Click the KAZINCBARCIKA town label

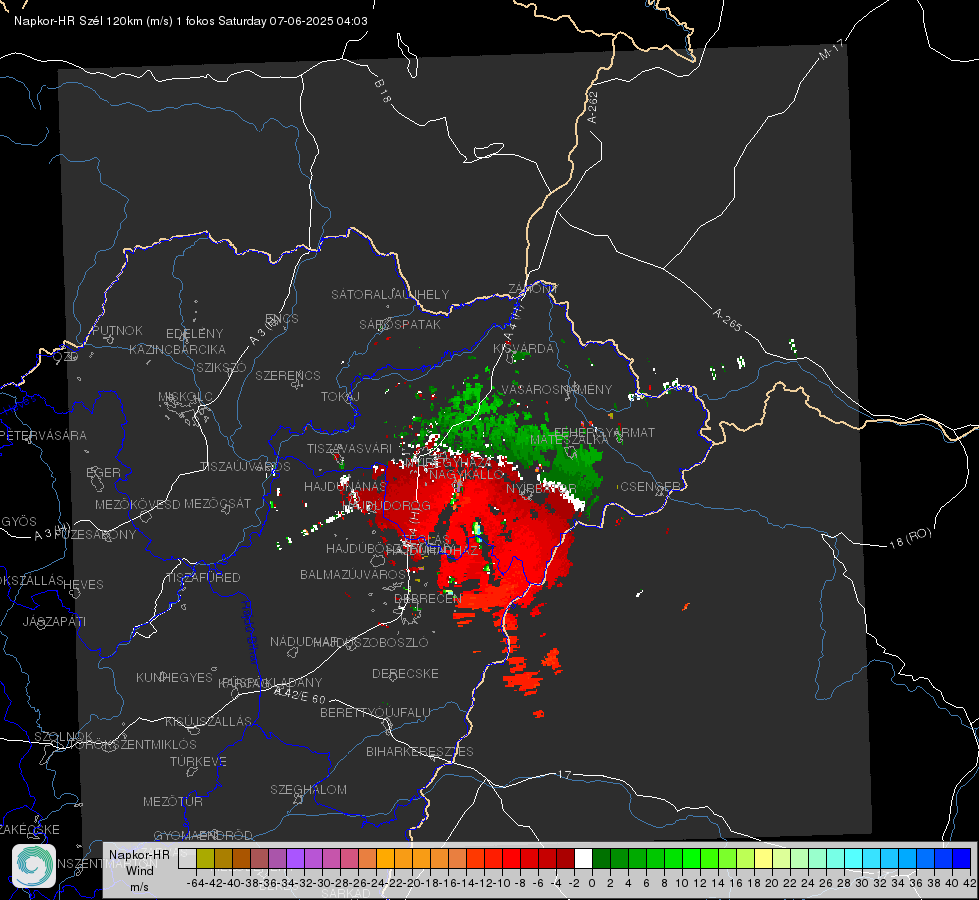(177, 349)
